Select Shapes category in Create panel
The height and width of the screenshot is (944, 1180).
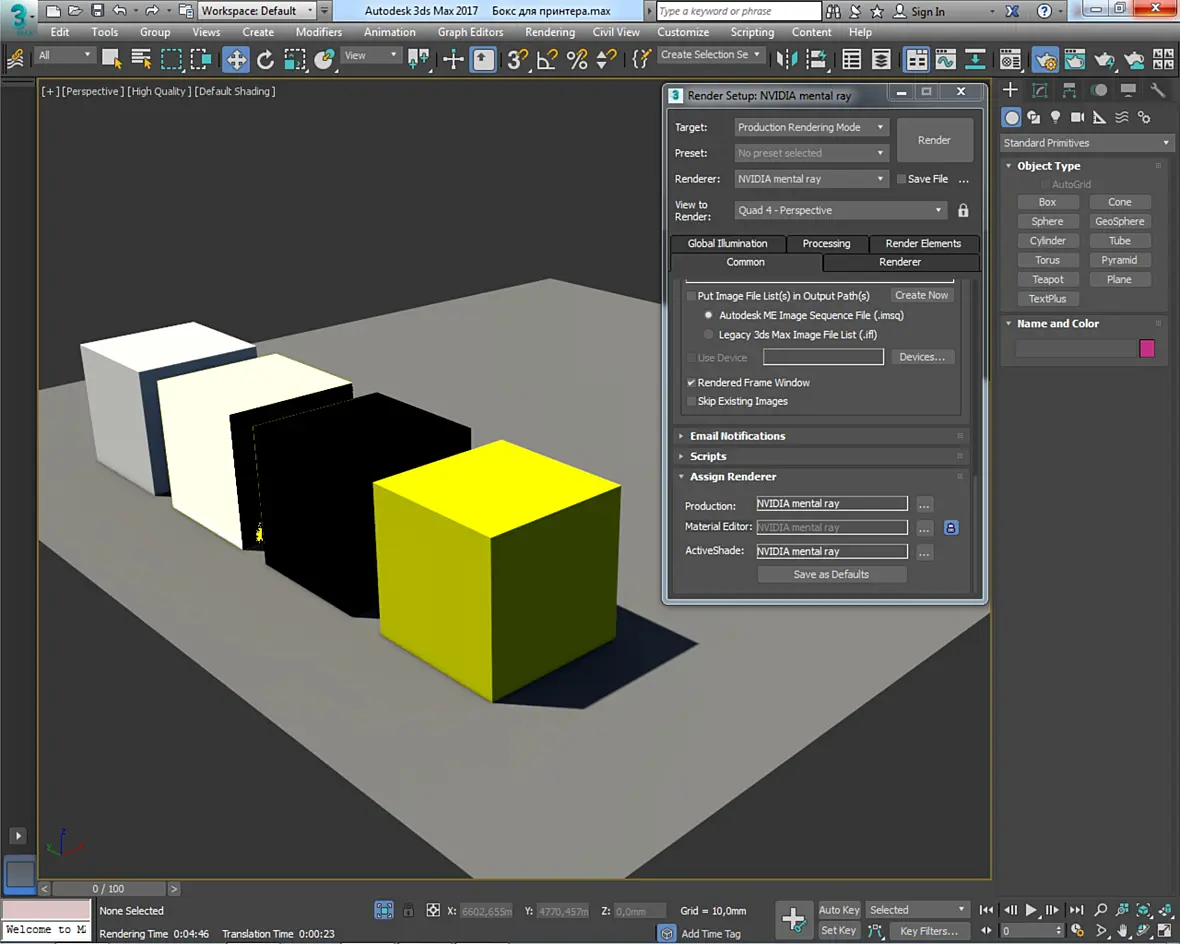1033,117
